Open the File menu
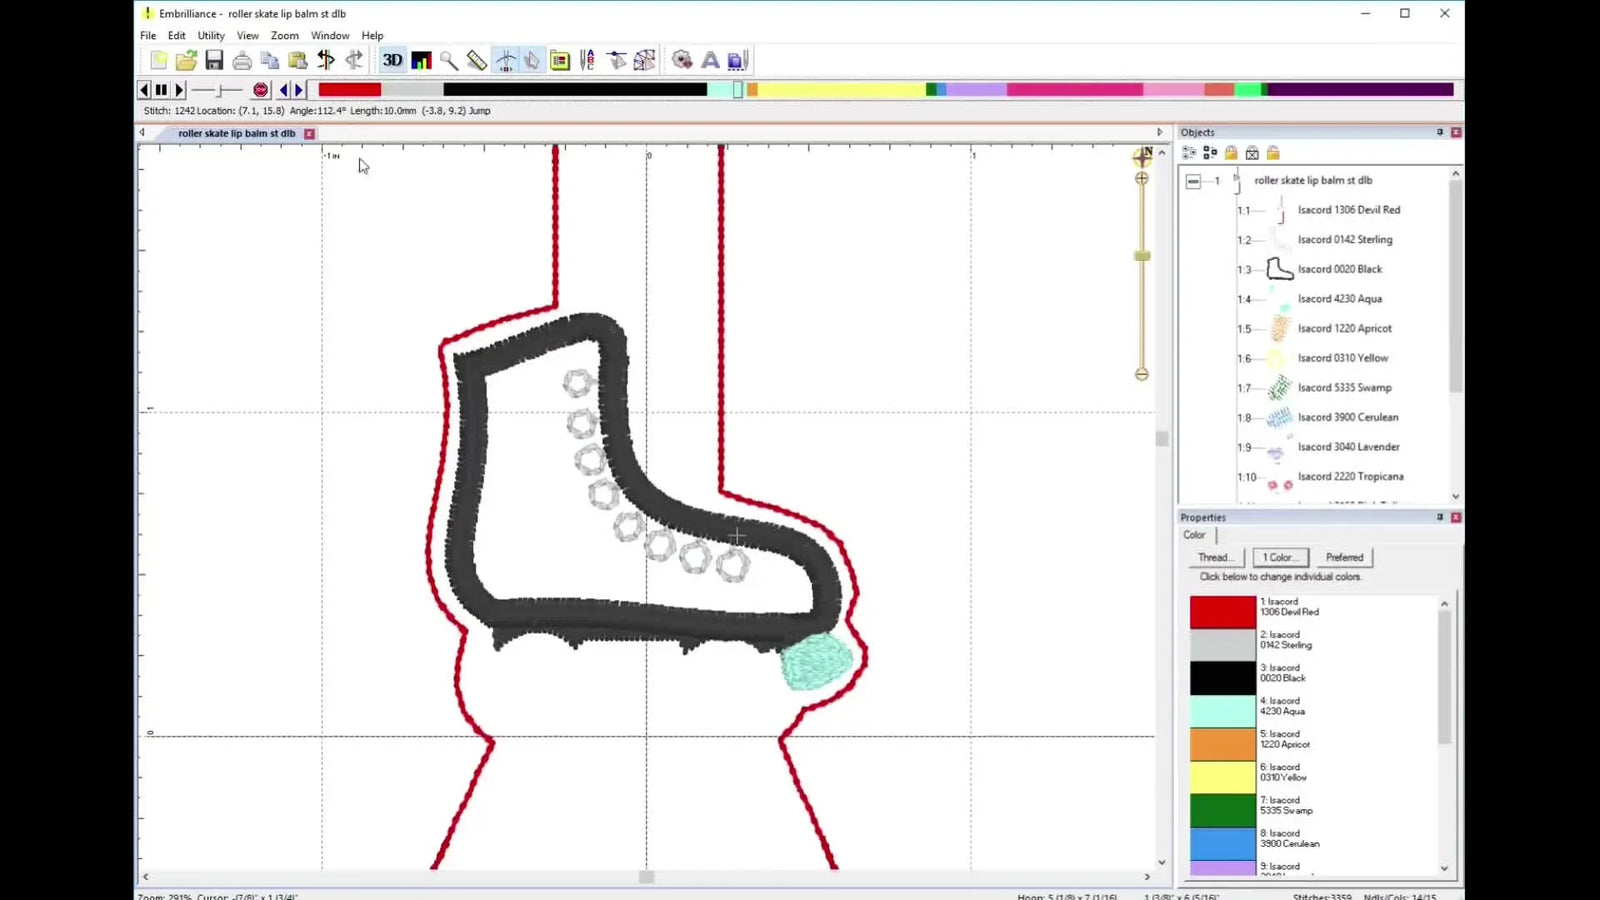1600x900 pixels. click(x=148, y=36)
